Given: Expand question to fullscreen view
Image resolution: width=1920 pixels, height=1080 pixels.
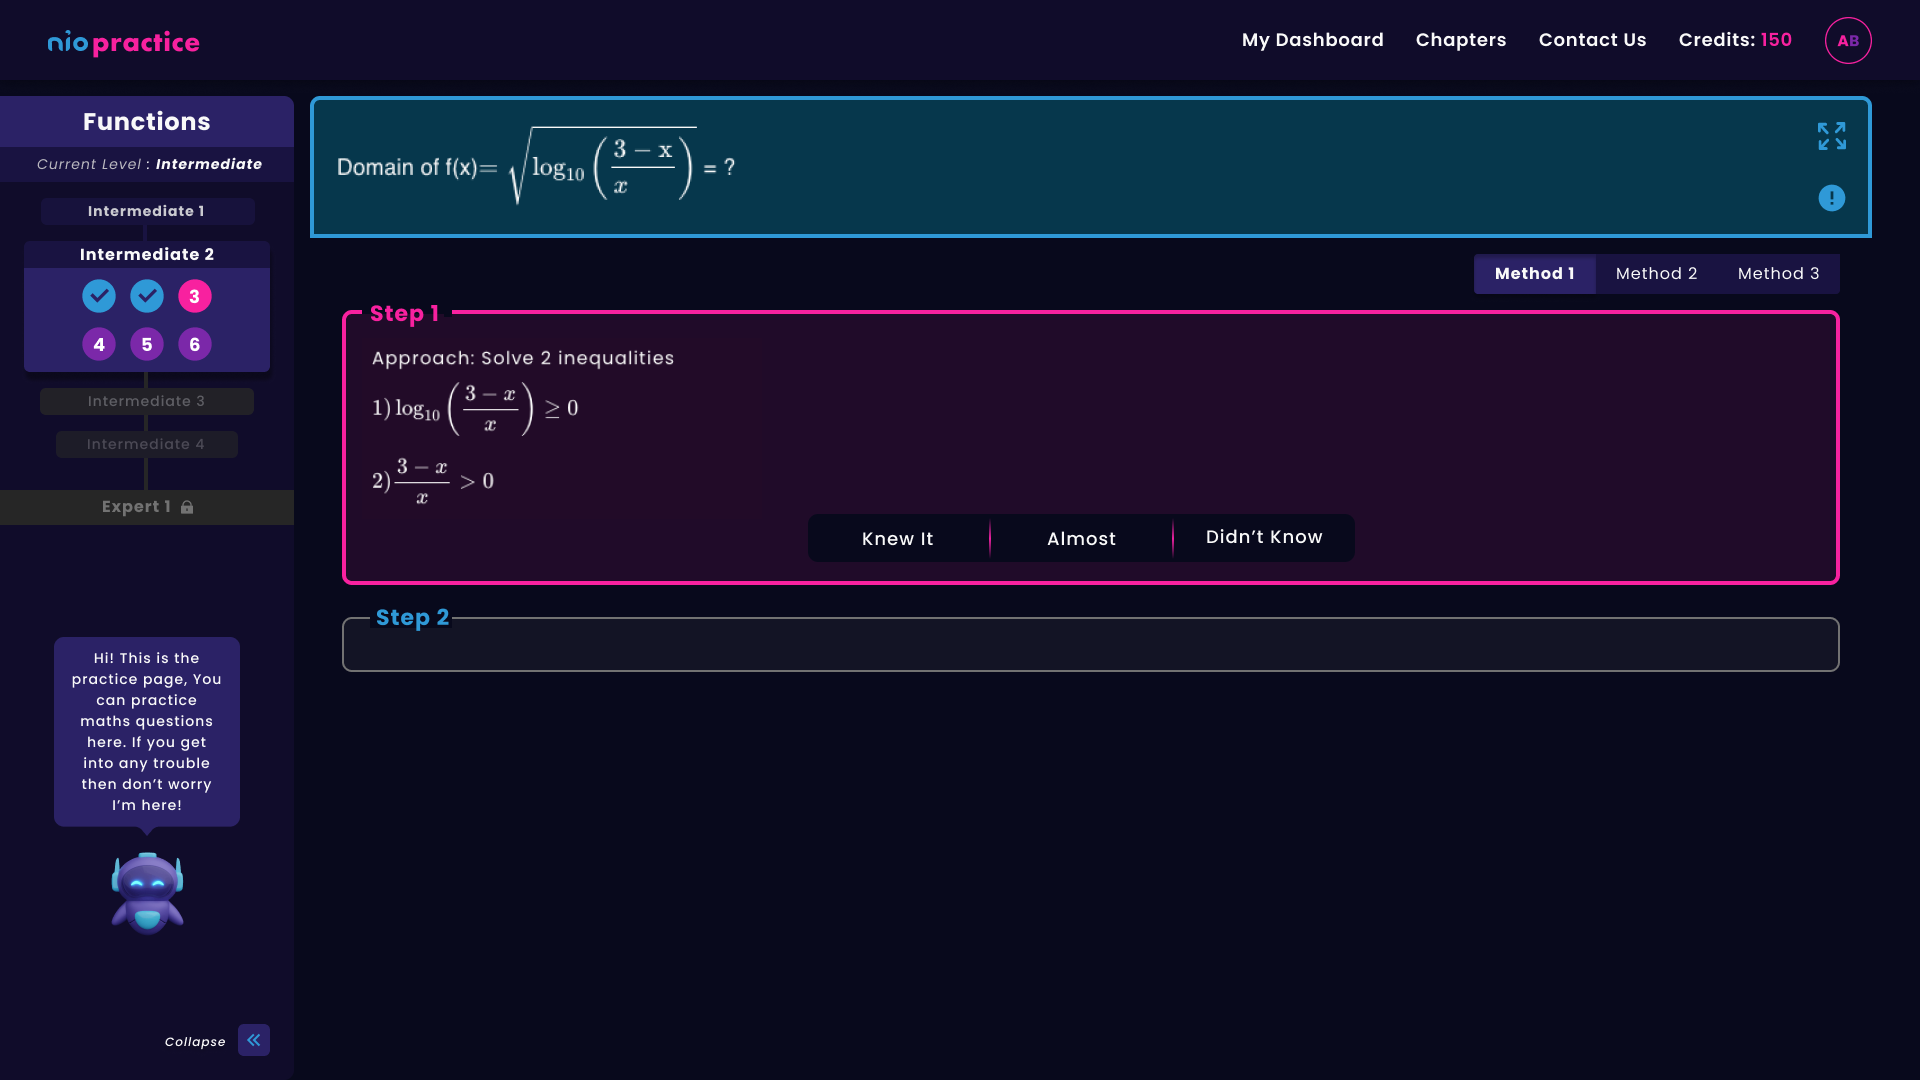Looking at the screenshot, I should [1831, 136].
